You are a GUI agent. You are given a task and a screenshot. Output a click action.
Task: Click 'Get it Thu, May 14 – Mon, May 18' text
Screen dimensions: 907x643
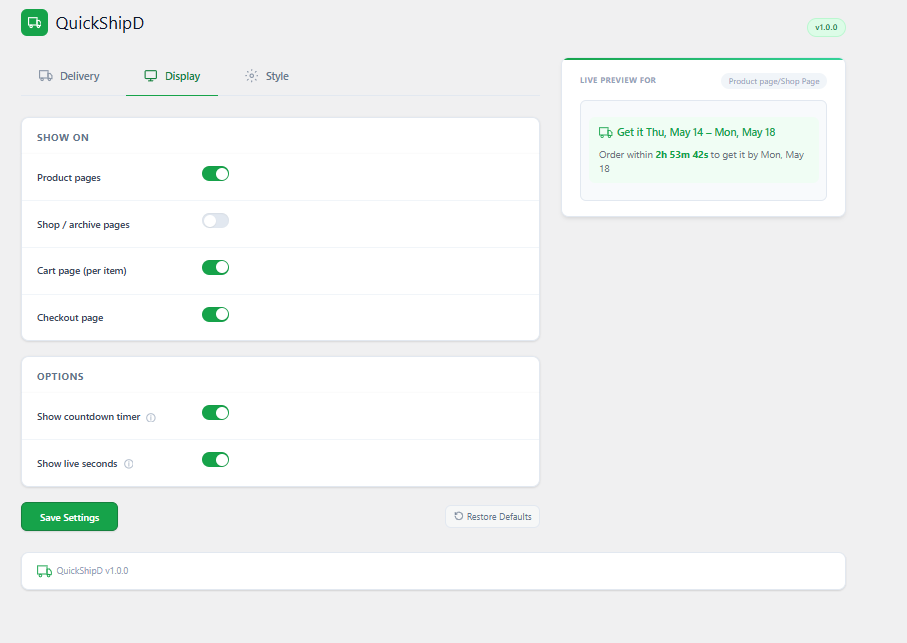pos(696,132)
